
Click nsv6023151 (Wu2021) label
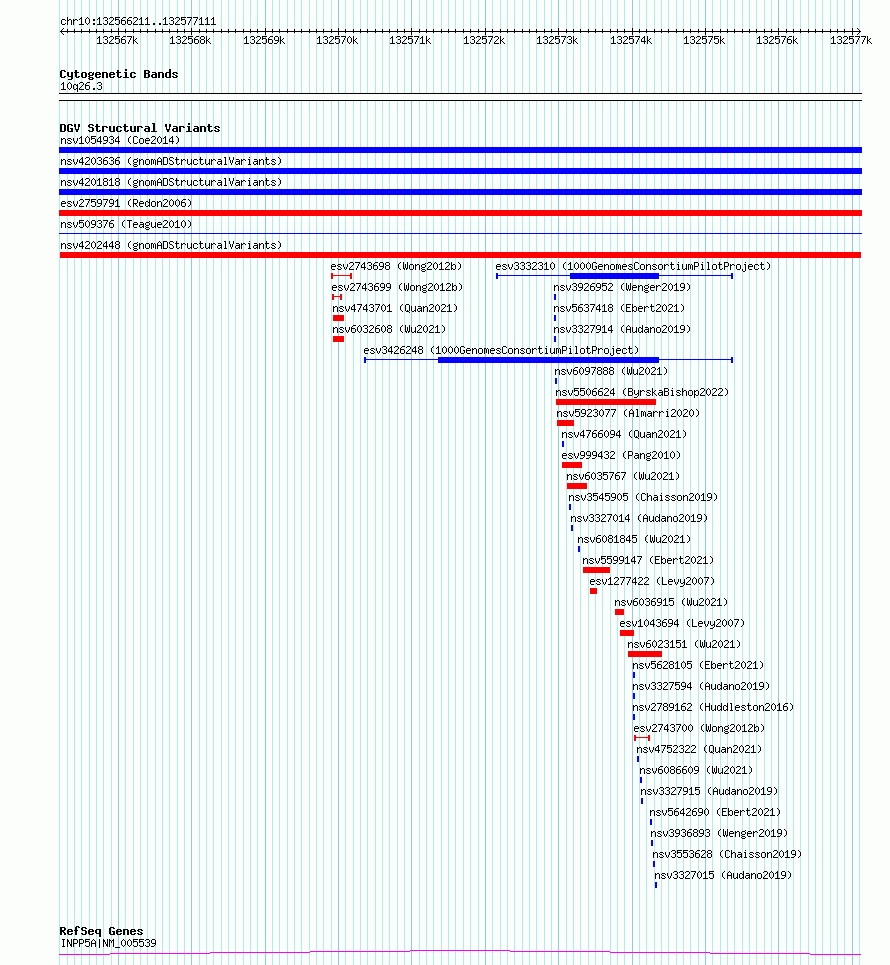pyautogui.click(x=684, y=644)
